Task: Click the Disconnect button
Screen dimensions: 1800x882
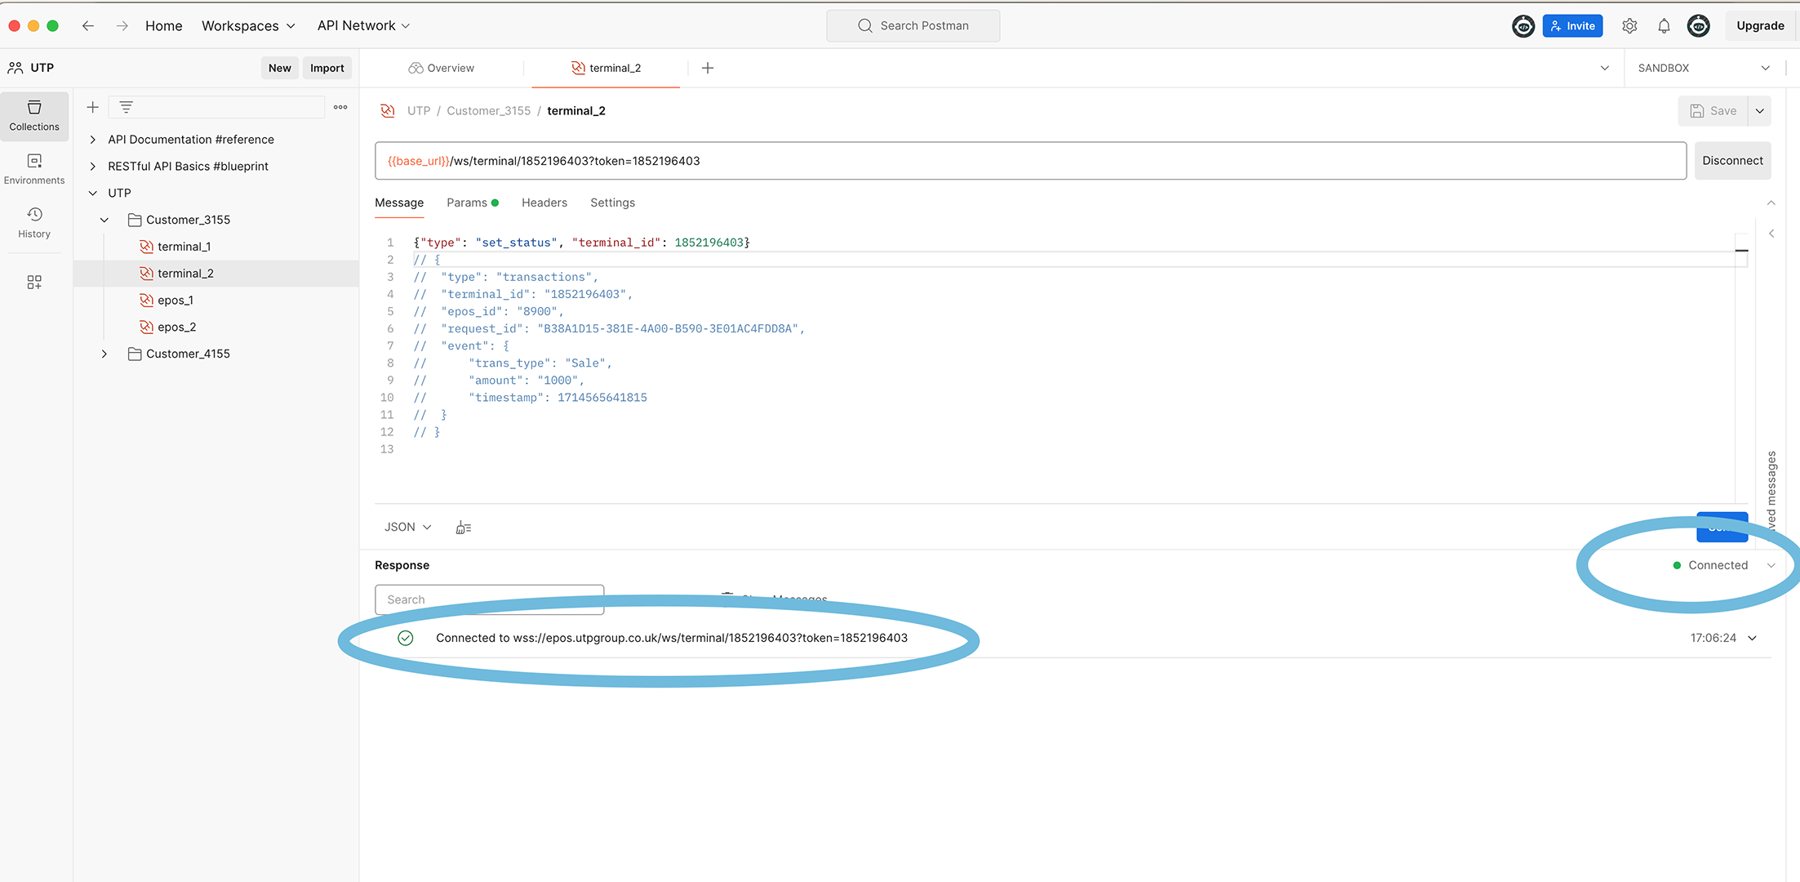Action: (1732, 161)
